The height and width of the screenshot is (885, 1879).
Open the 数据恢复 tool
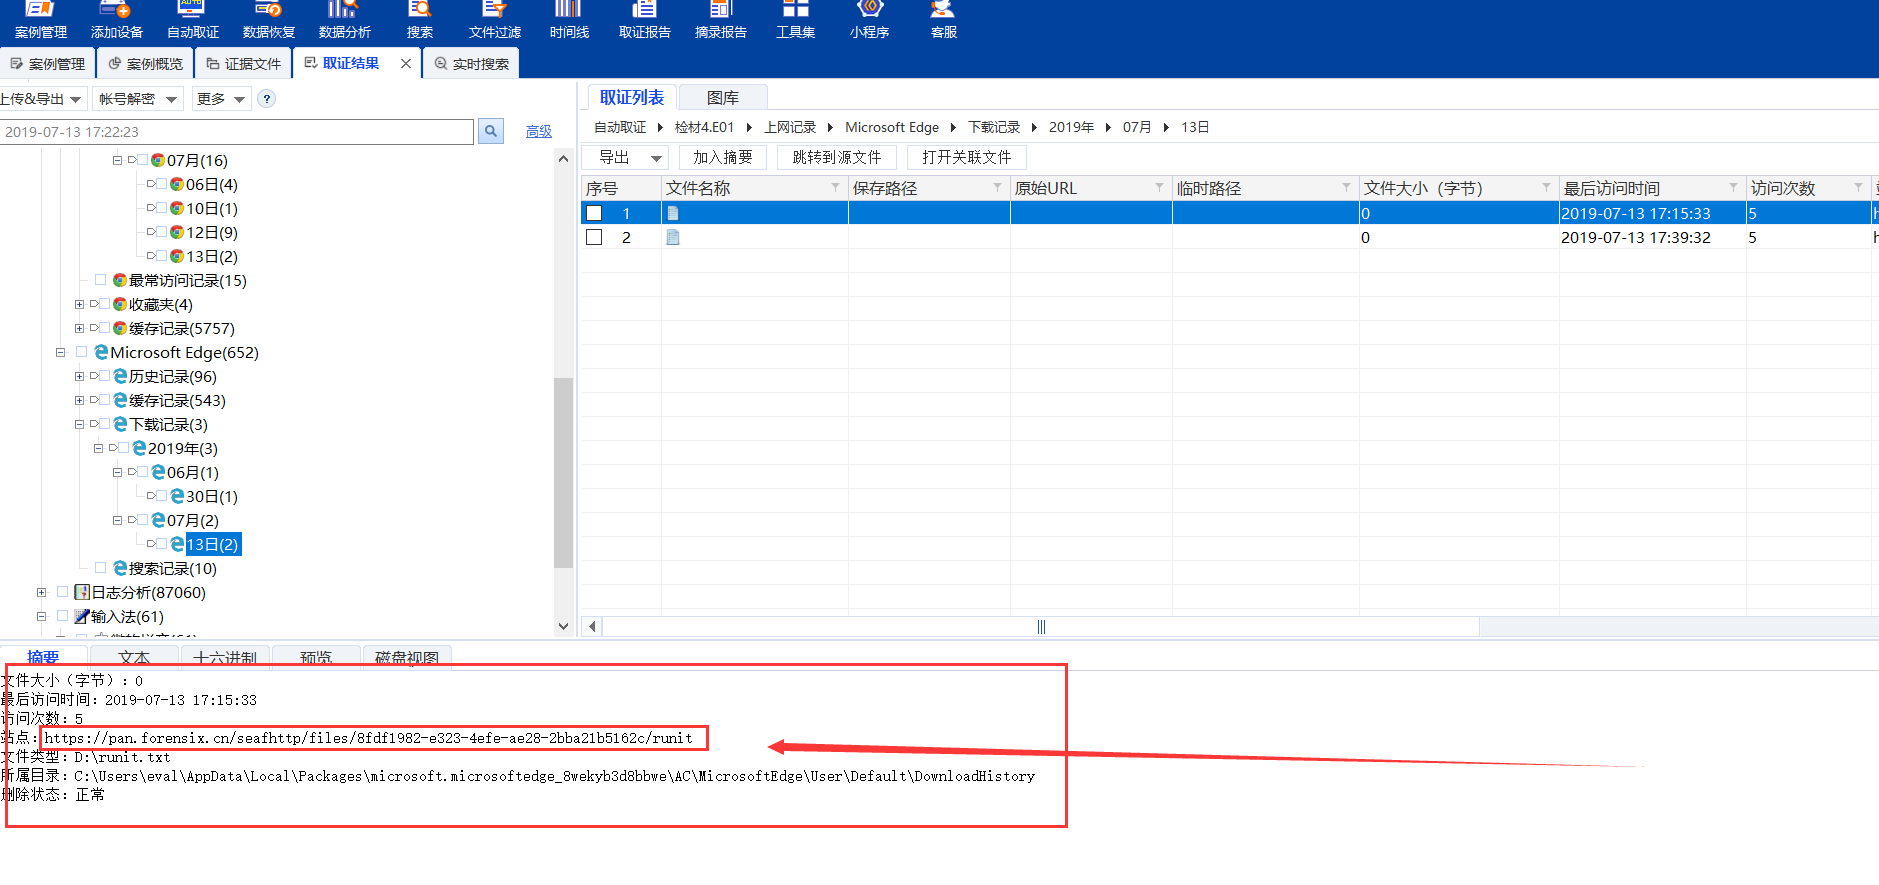(x=268, y=20)
